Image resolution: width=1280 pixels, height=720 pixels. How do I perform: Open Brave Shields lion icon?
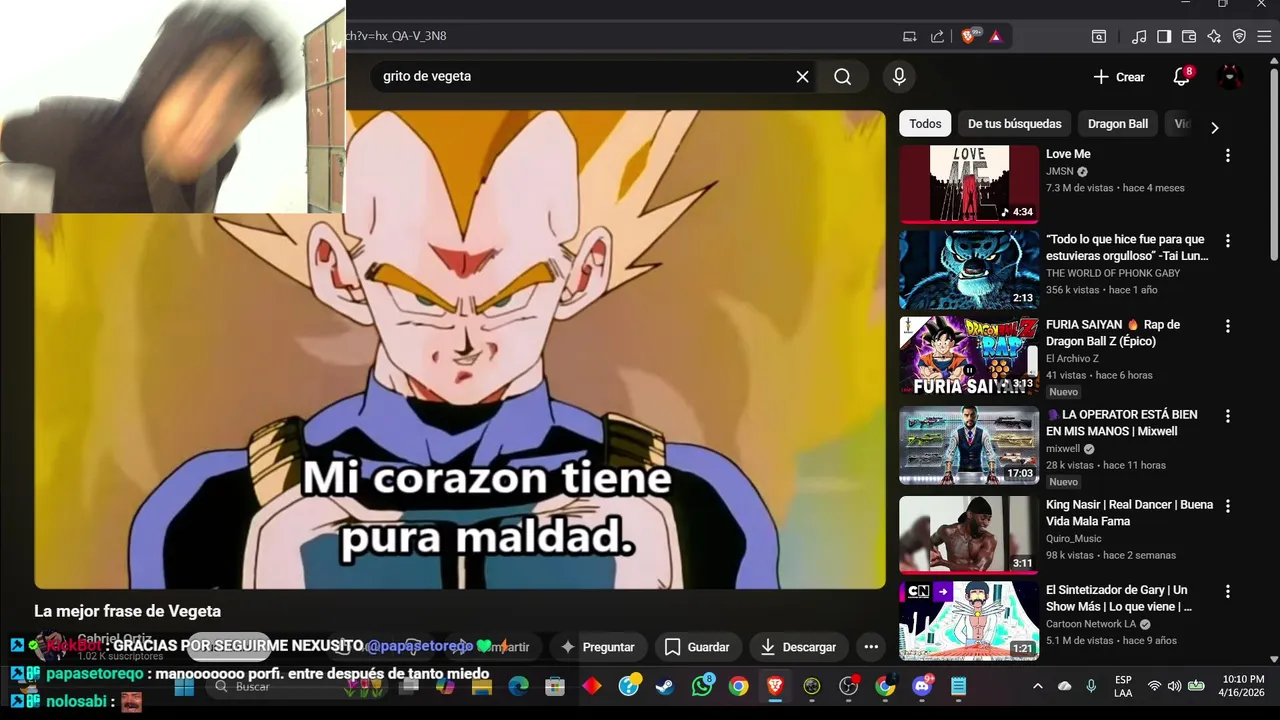(968, 36)
